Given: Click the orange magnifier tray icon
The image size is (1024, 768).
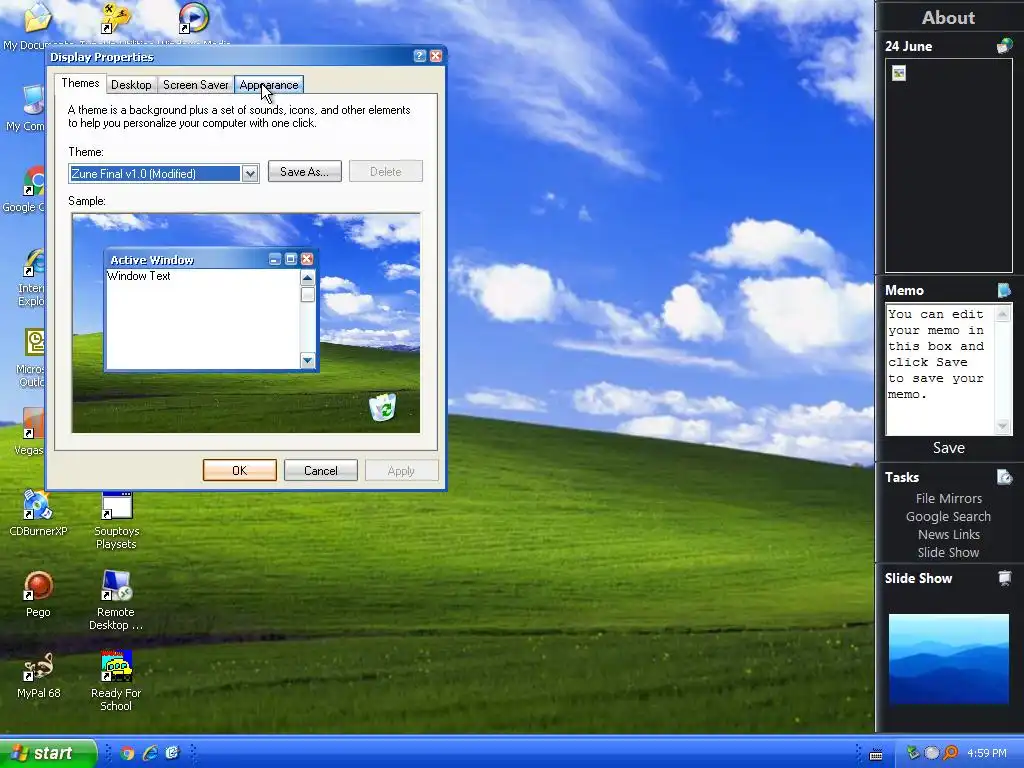Looking at the screenshot, I should (950, 753).
